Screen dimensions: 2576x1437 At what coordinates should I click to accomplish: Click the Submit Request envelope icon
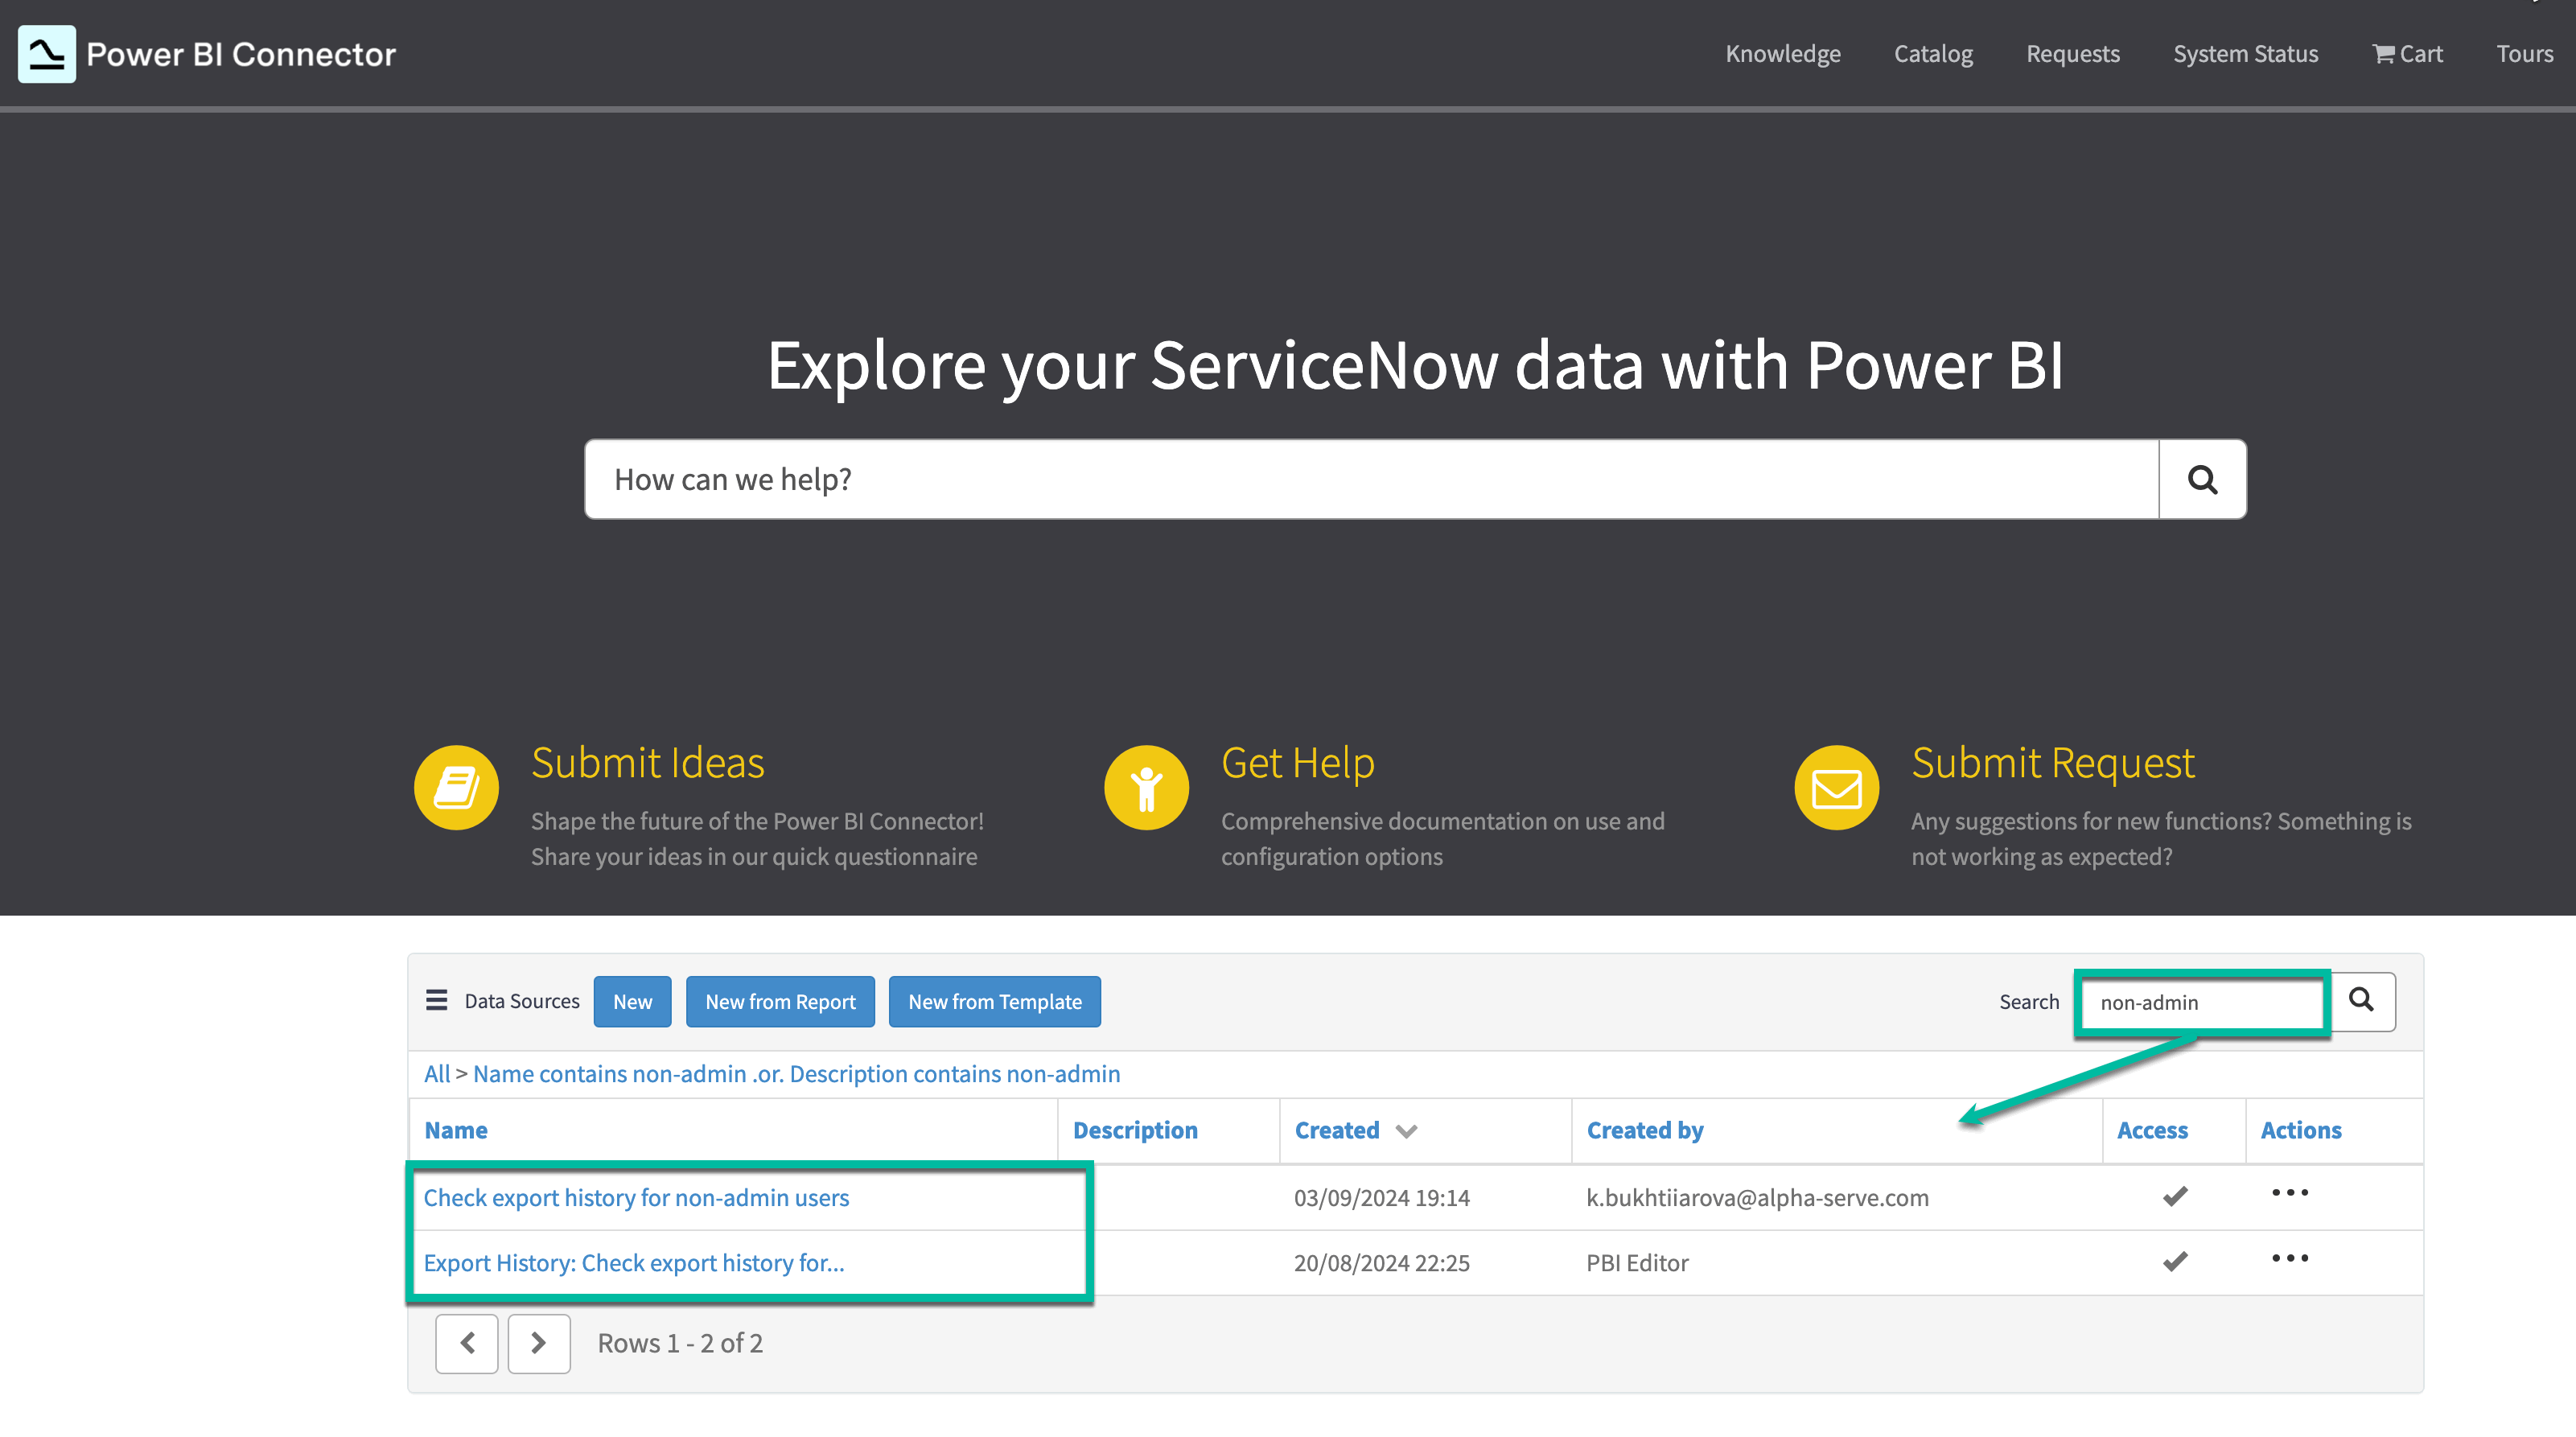pos(1835,787)
